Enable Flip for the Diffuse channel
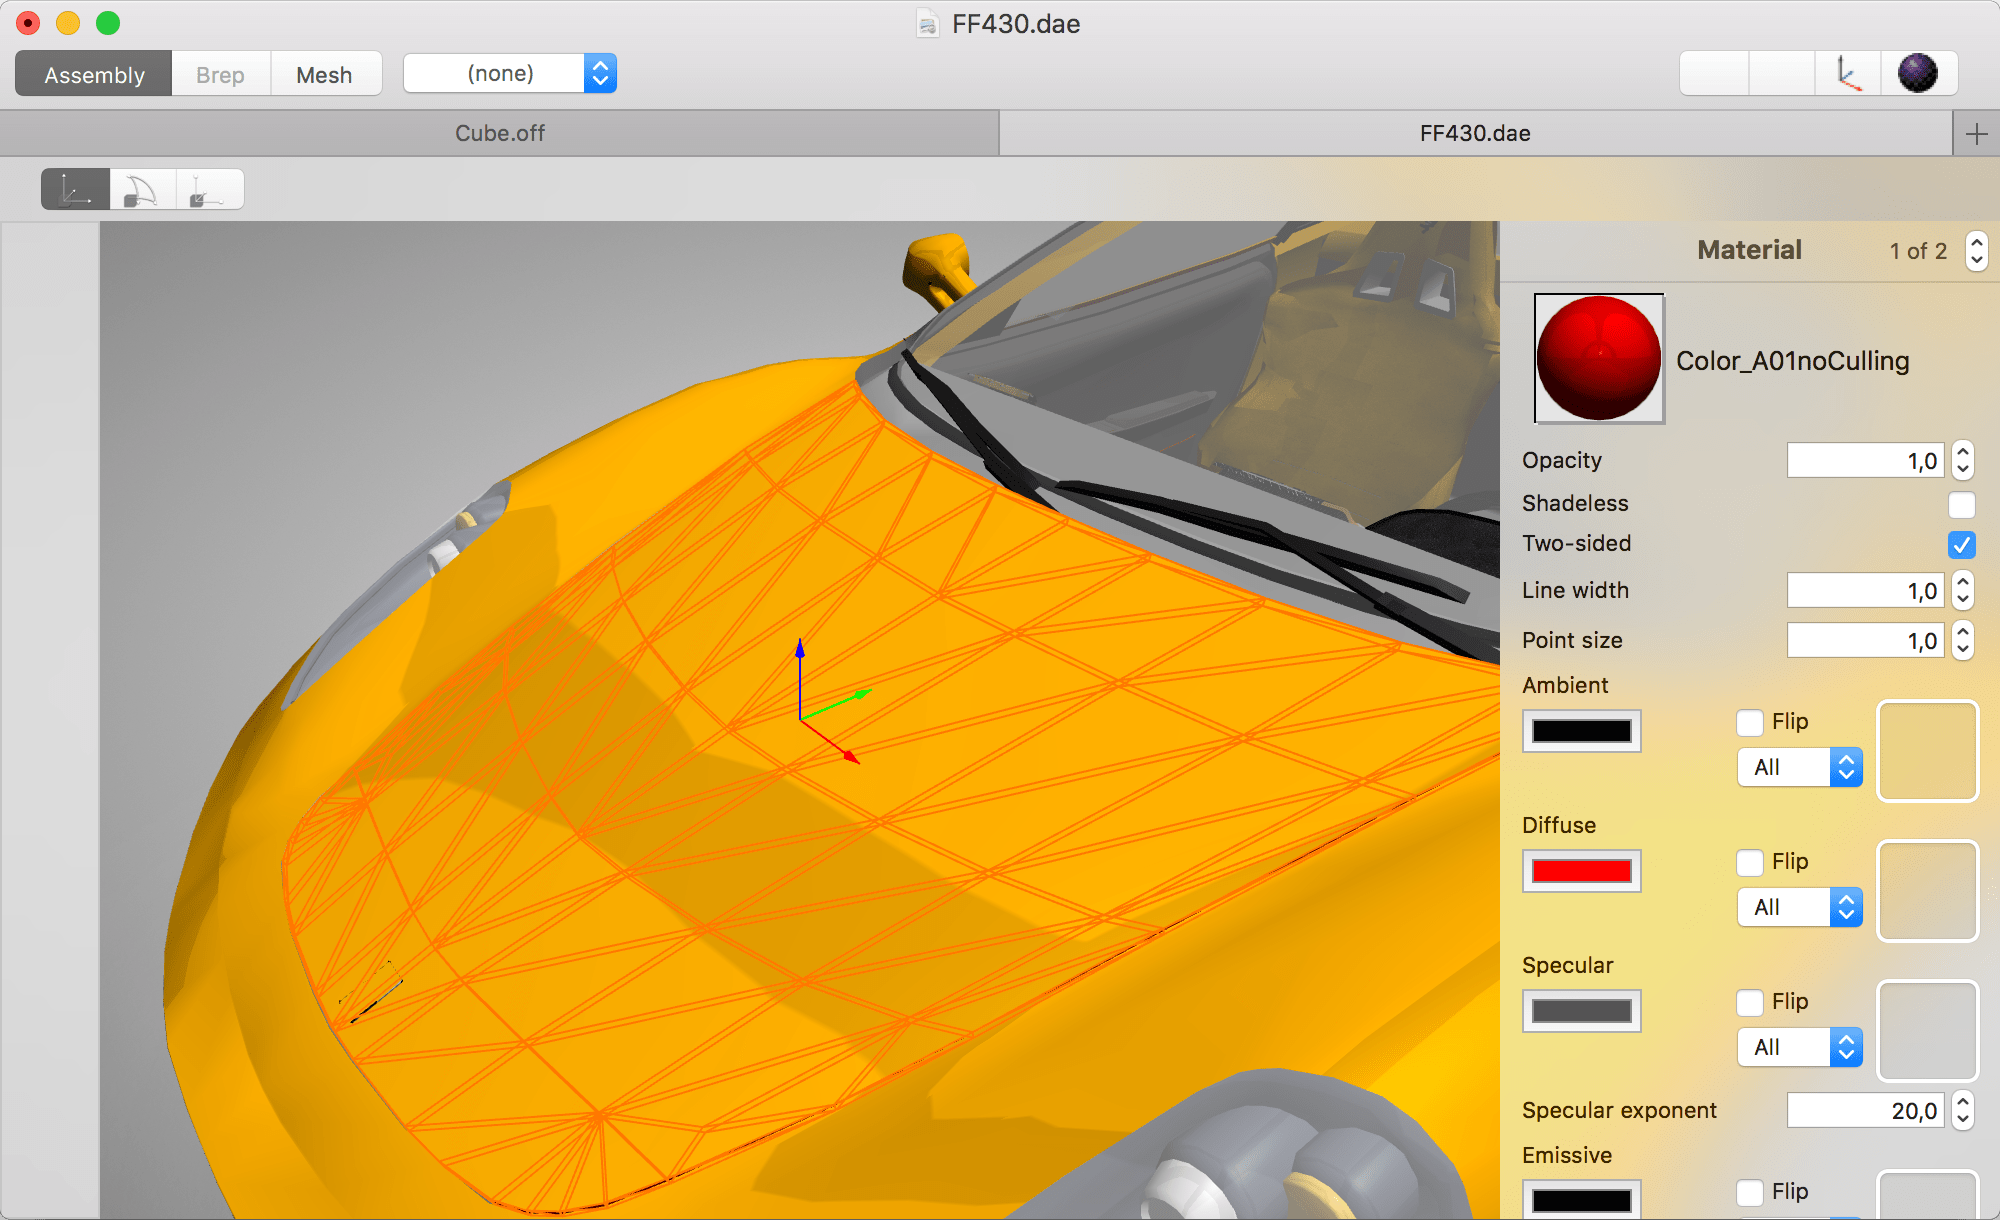This screenshot has height=1220, width=2000. [x=1749, y=862]
